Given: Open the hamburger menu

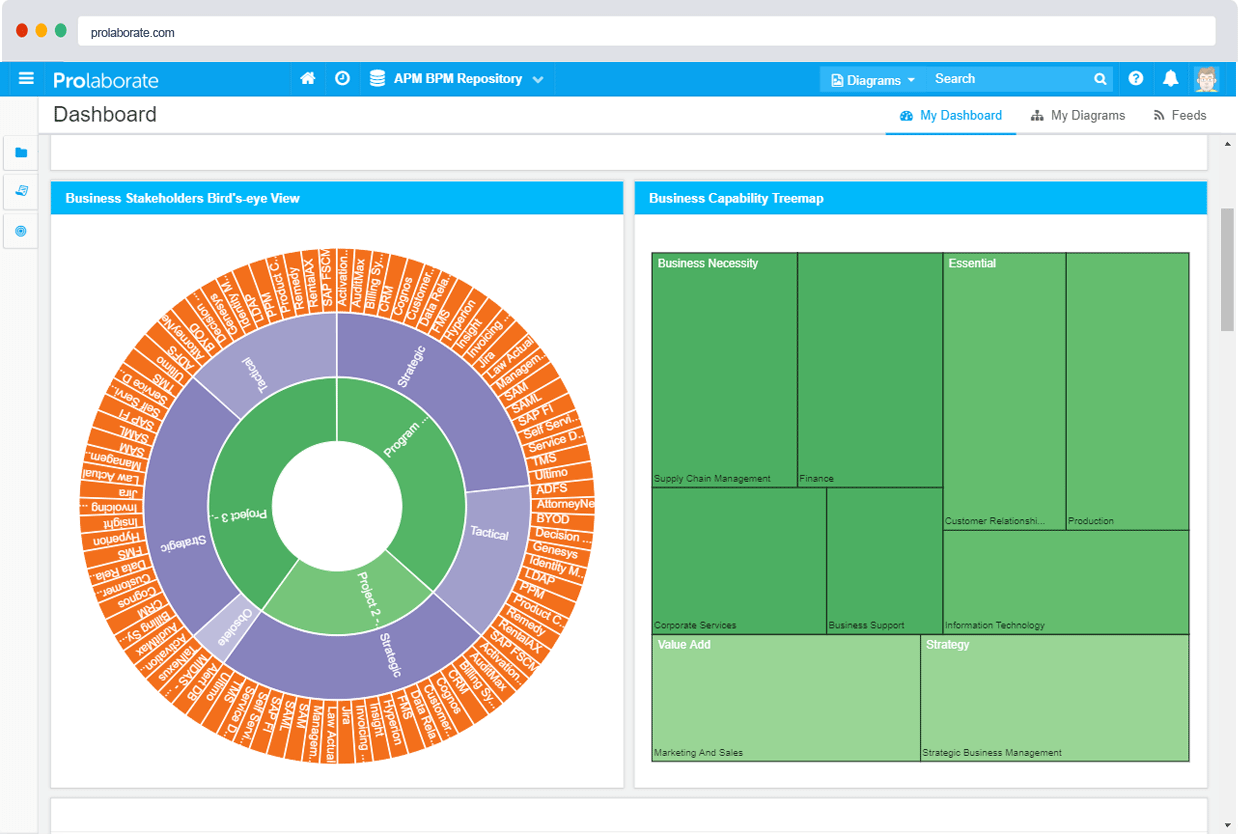Looking at the screenshot, I should (26, 79).
